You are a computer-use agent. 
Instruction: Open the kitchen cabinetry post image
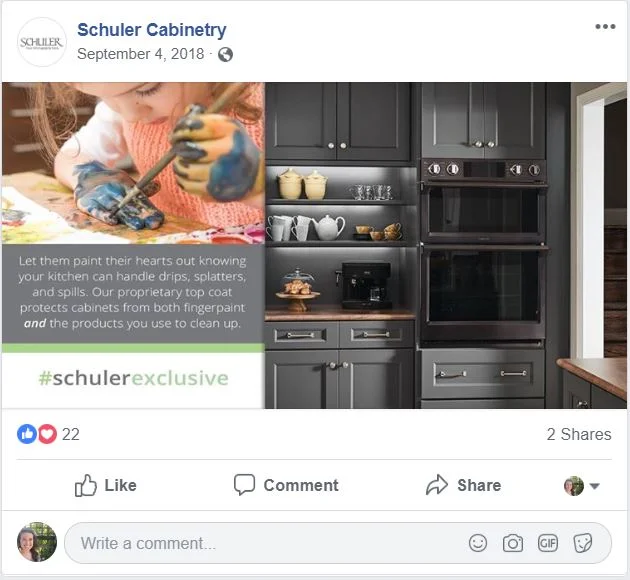(314, 245)
